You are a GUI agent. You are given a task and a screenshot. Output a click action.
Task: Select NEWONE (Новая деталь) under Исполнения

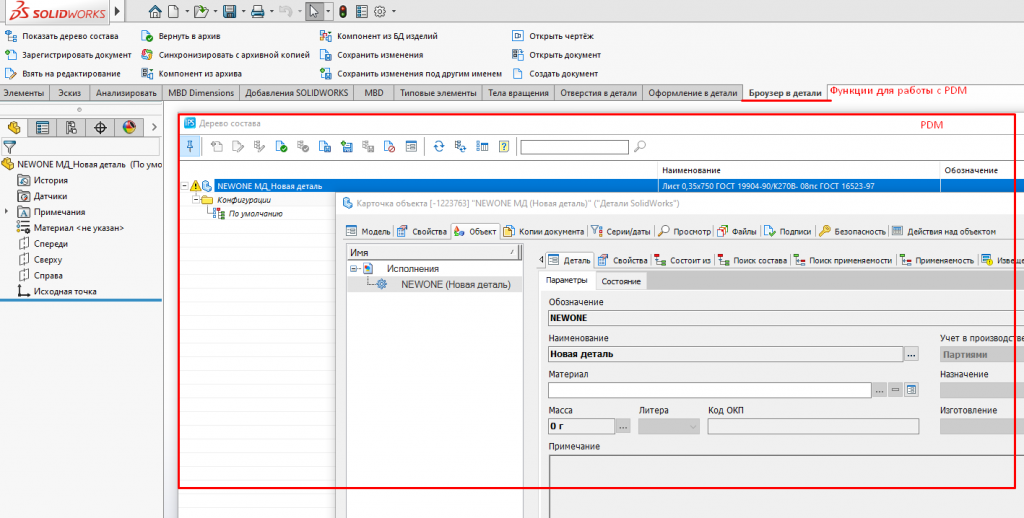[455, 284]
